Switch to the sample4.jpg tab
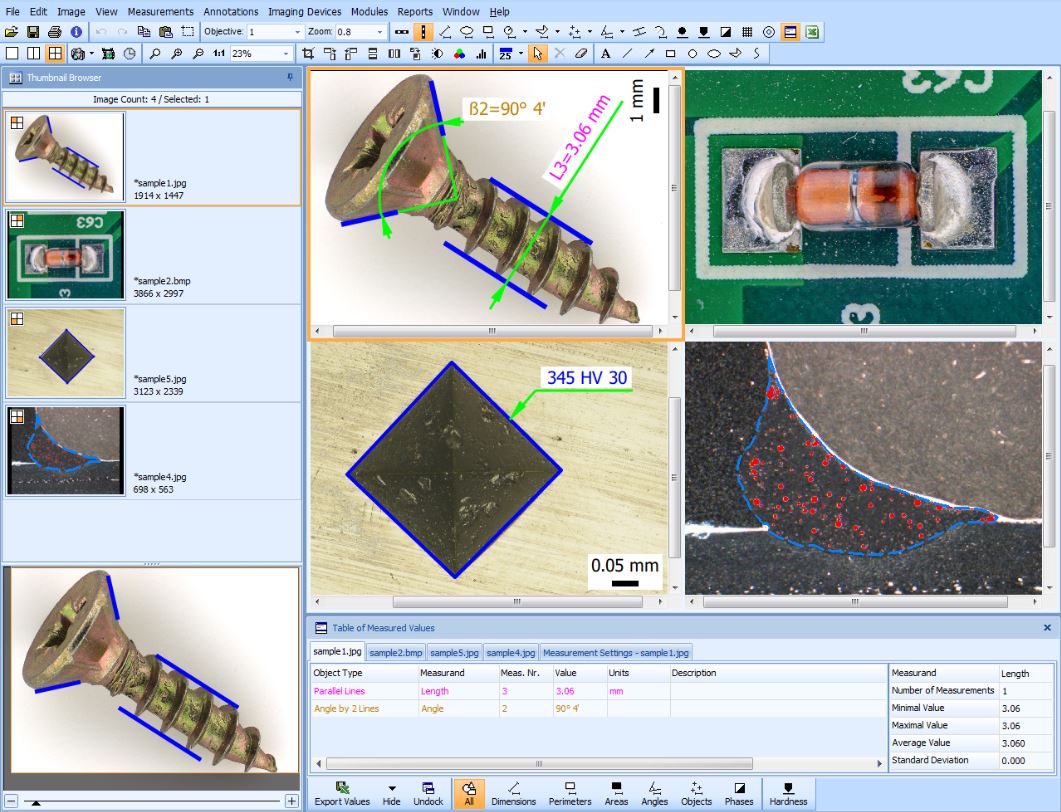 pos(510,652)
